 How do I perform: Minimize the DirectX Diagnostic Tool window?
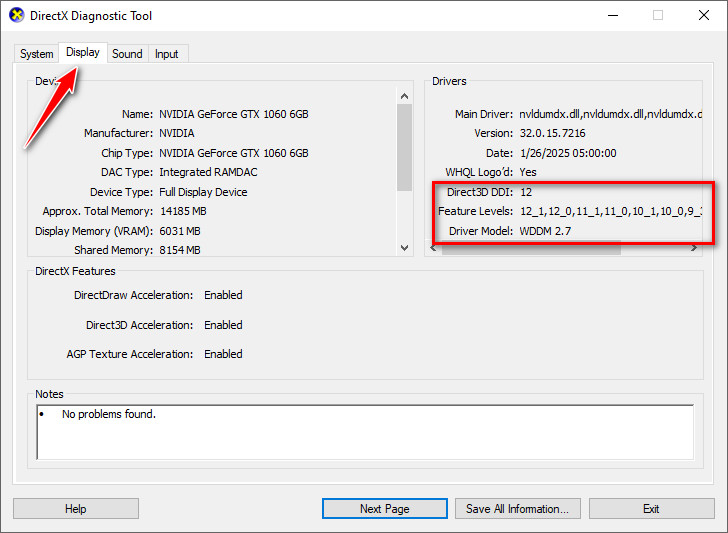(613, 15)
